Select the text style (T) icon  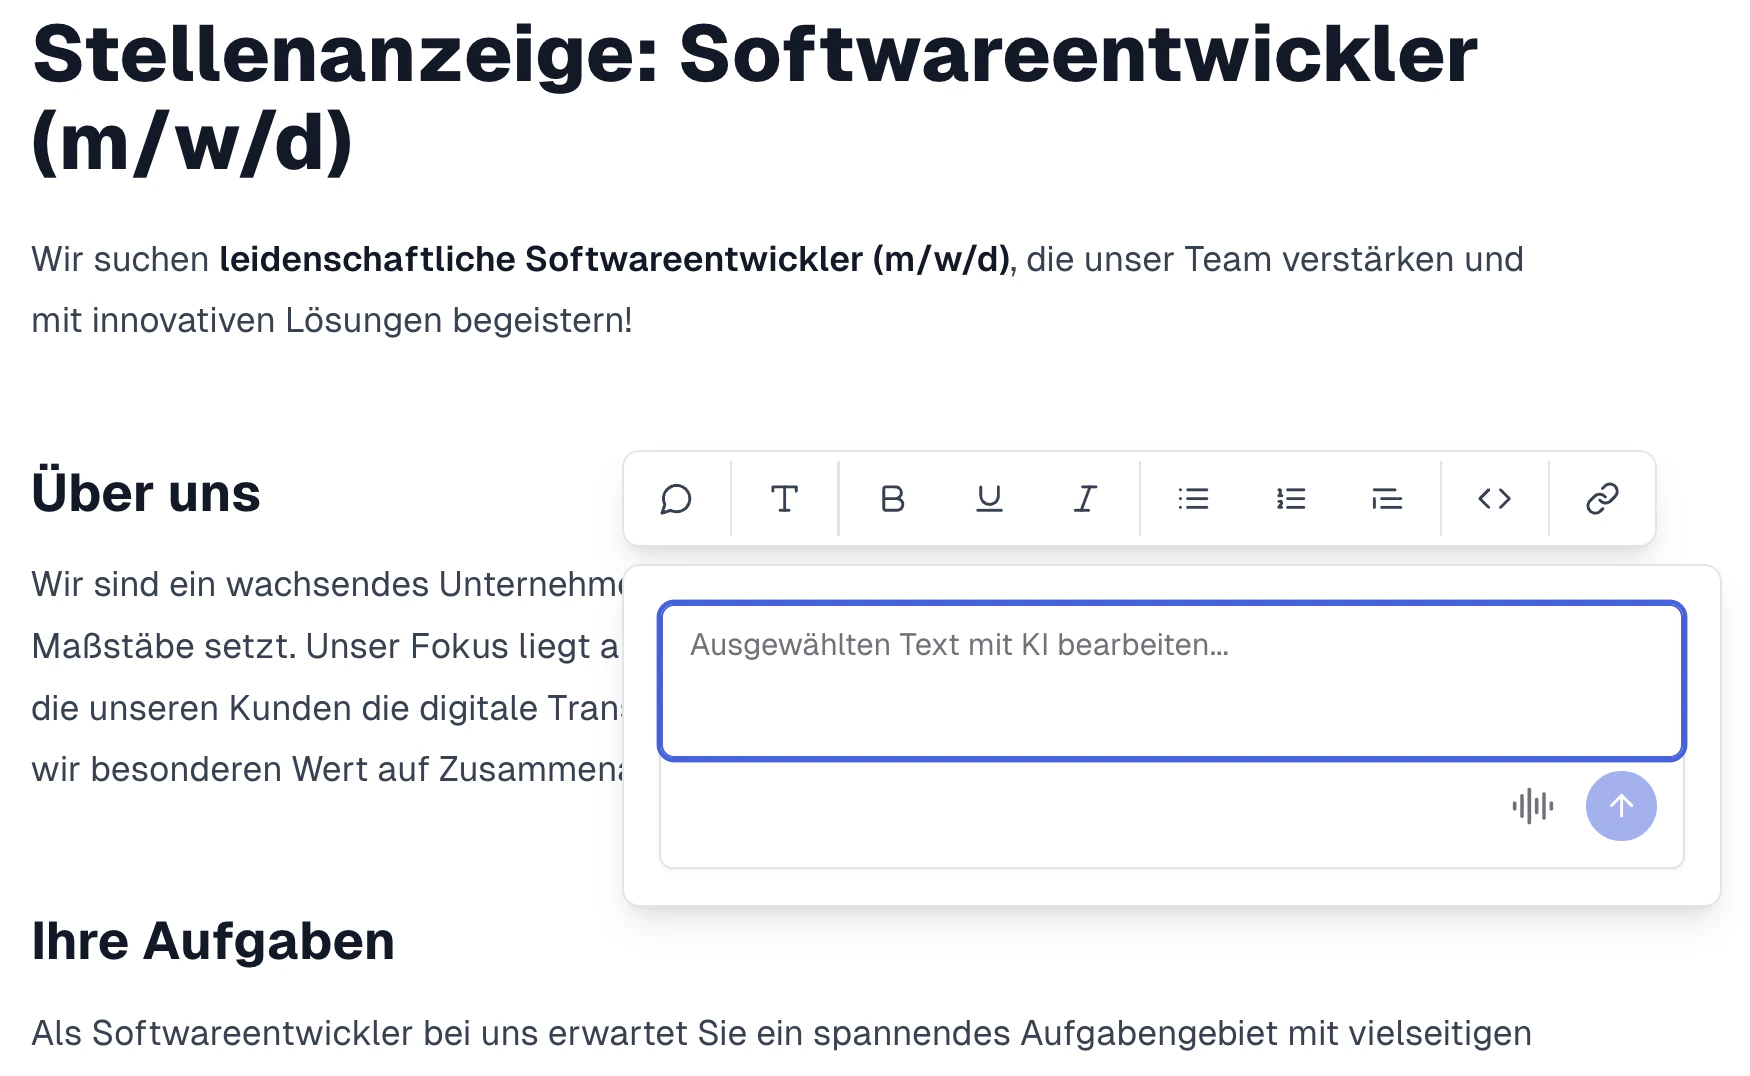(785, 499)
